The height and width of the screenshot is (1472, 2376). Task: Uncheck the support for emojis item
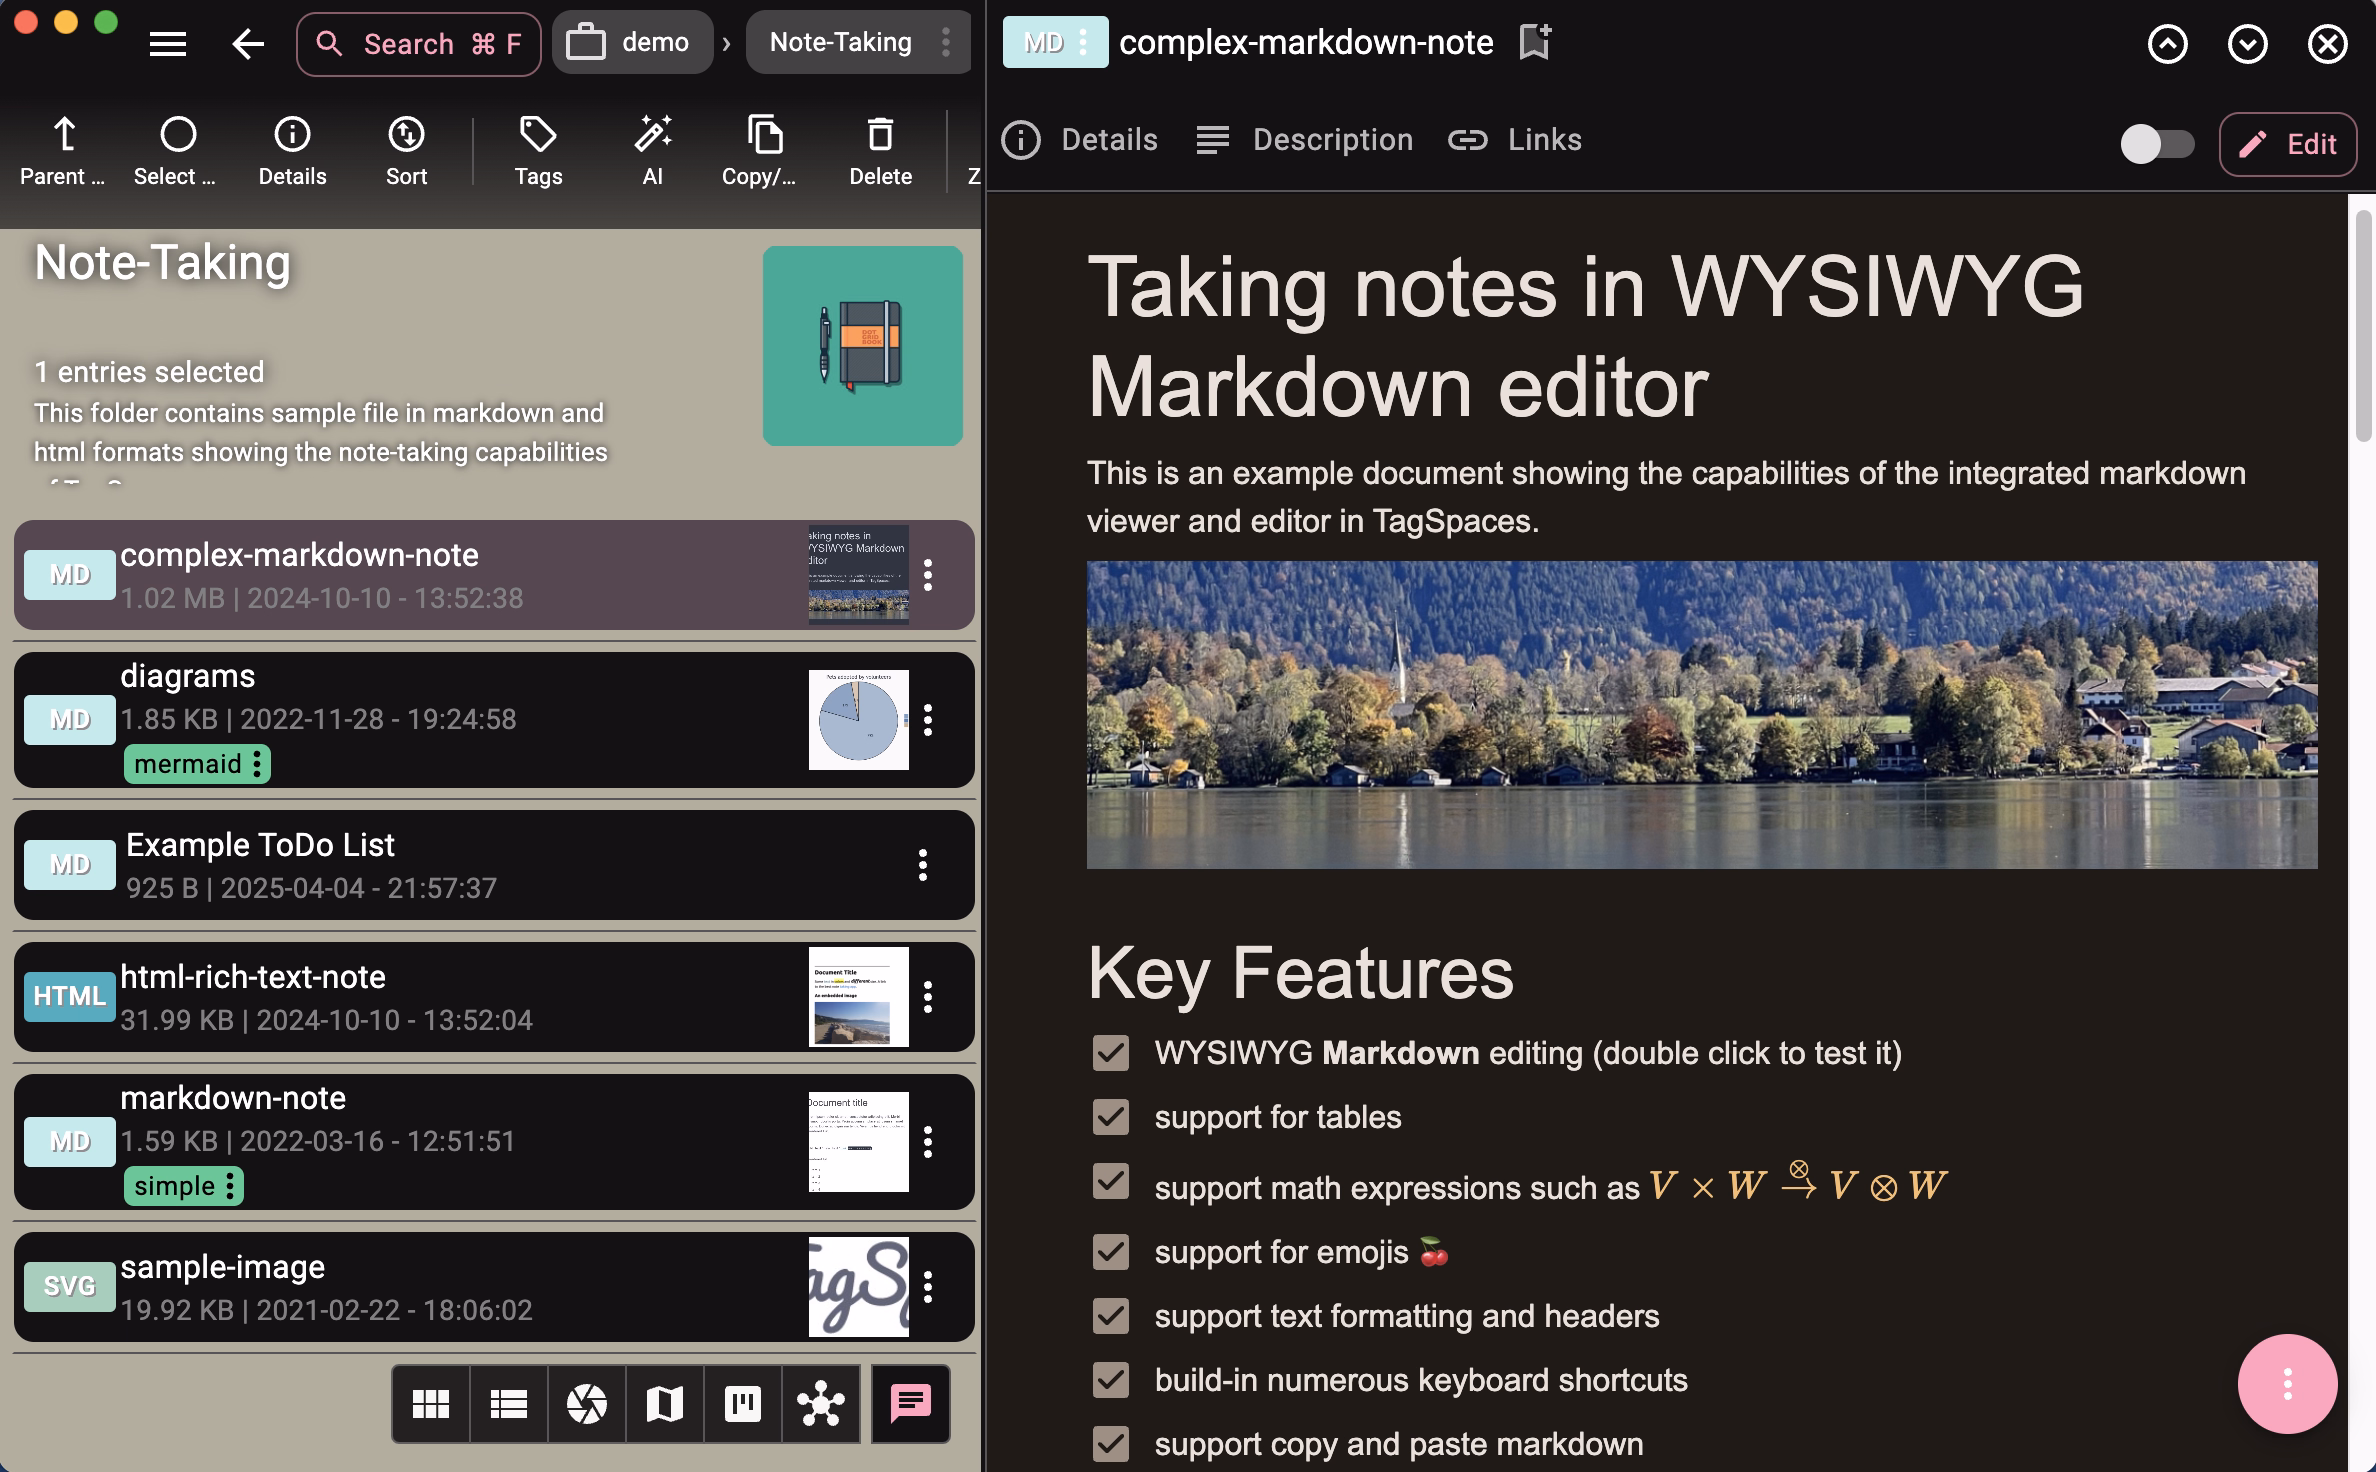tap(1110, 1251)
